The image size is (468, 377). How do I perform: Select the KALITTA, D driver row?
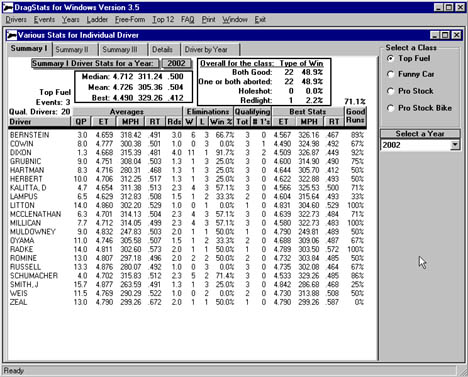[x=187, y=188]
